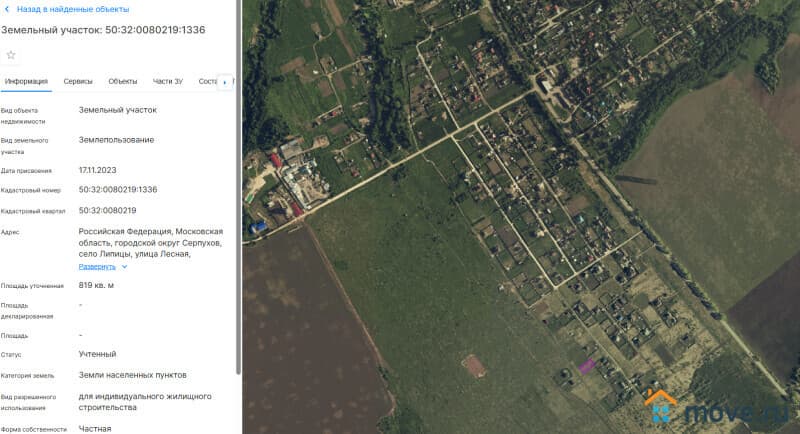
Task: Click the 819 кв. м area value
Action: [x=96, y=286]
